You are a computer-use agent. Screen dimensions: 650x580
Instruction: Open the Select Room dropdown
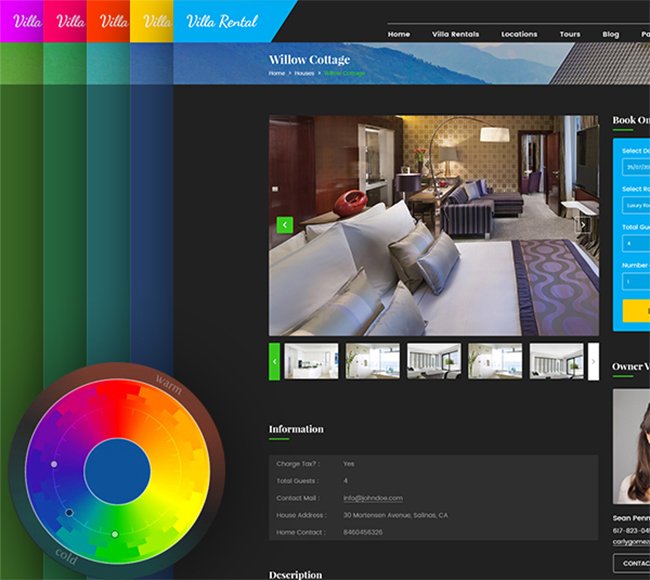tap(636, 205)
